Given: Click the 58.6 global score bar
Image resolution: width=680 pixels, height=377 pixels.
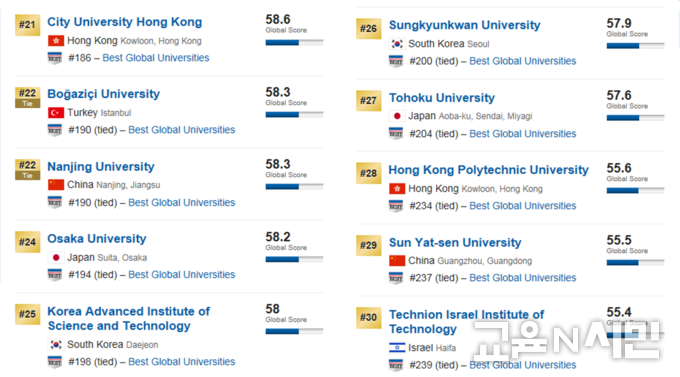Looking at the screenshot, I should click(x=294, y=43).
